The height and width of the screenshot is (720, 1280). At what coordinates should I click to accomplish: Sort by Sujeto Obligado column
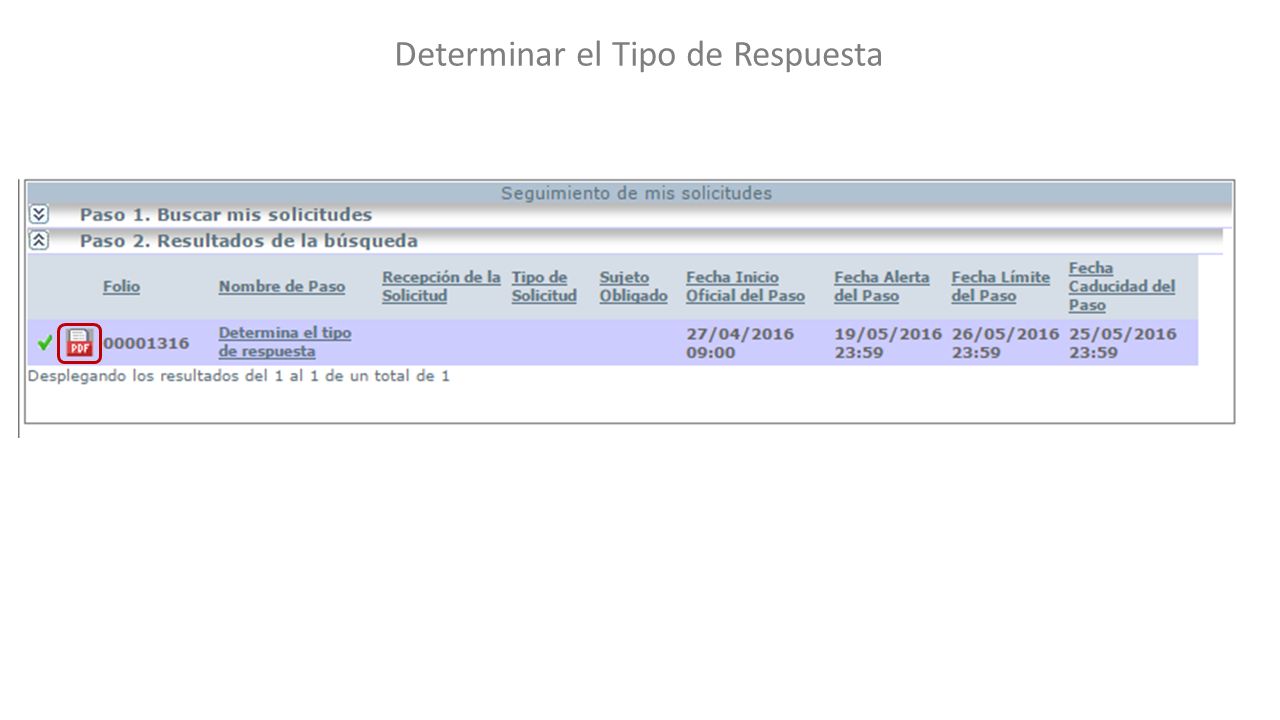coord(633,287)
